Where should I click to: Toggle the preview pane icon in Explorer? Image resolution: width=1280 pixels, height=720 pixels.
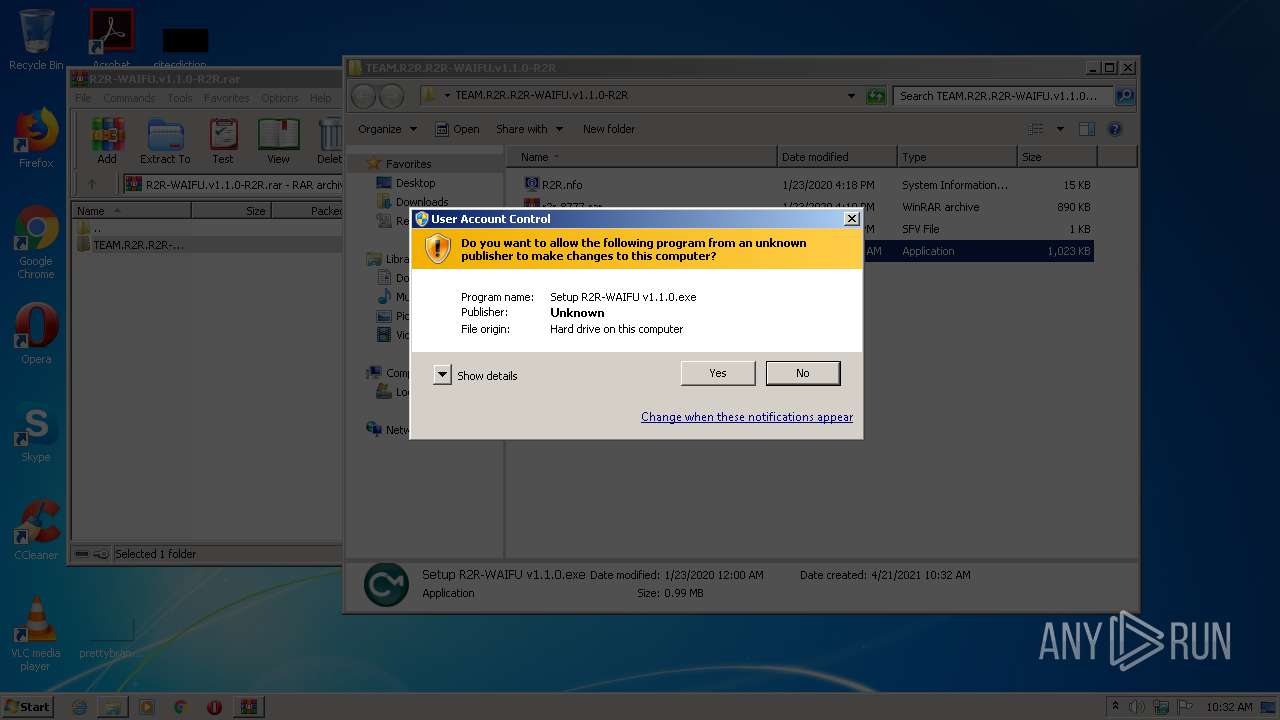(x=1087, y=129)
